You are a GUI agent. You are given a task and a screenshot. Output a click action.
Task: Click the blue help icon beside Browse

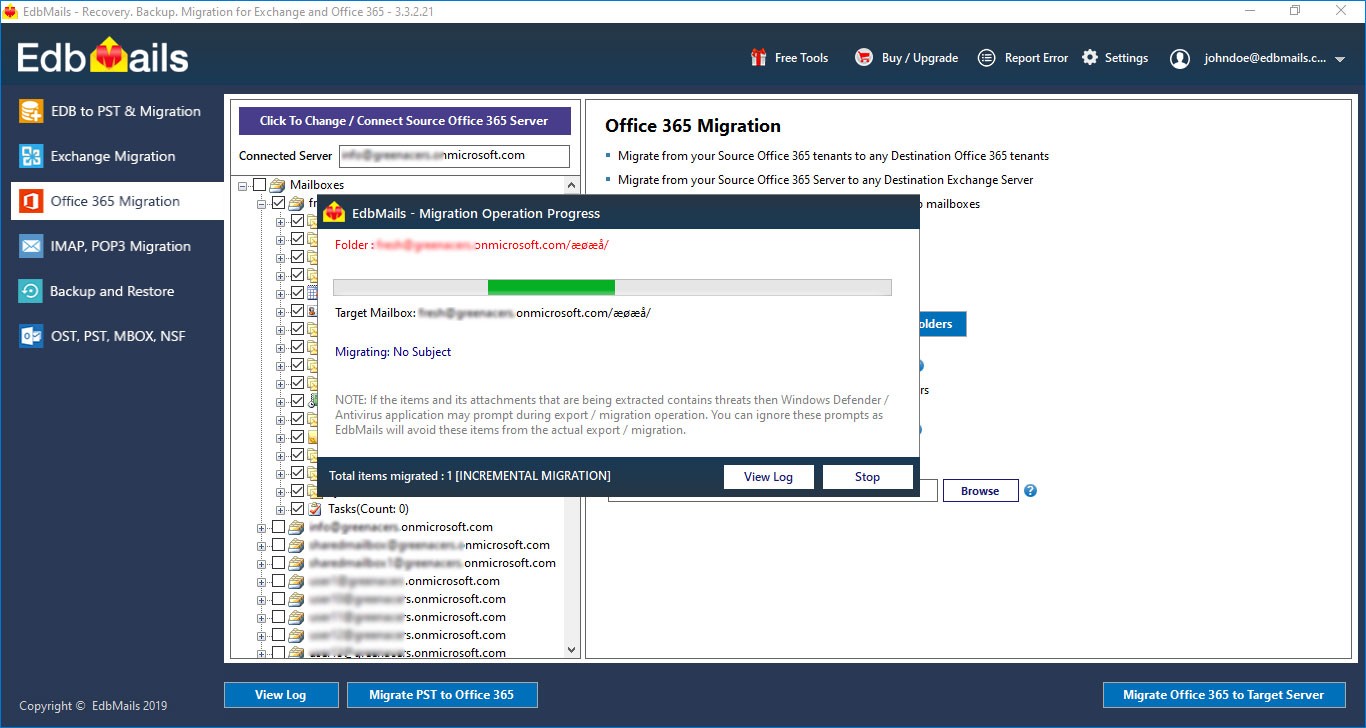coord(1030,491)
